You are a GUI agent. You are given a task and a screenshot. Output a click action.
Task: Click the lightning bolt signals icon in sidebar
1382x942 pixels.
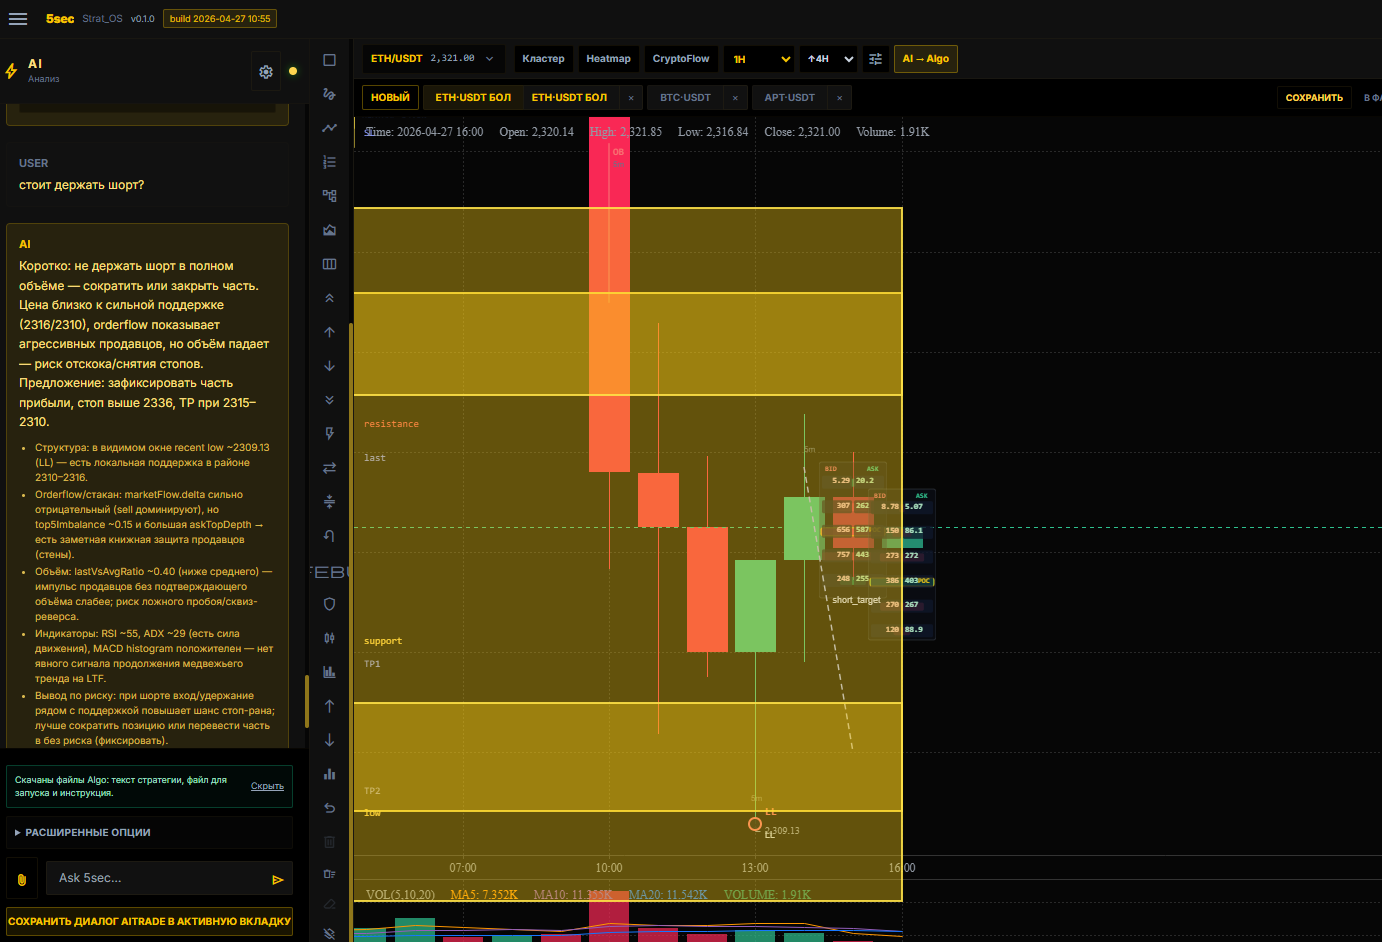pyautogui.click(x=329, y=433)
